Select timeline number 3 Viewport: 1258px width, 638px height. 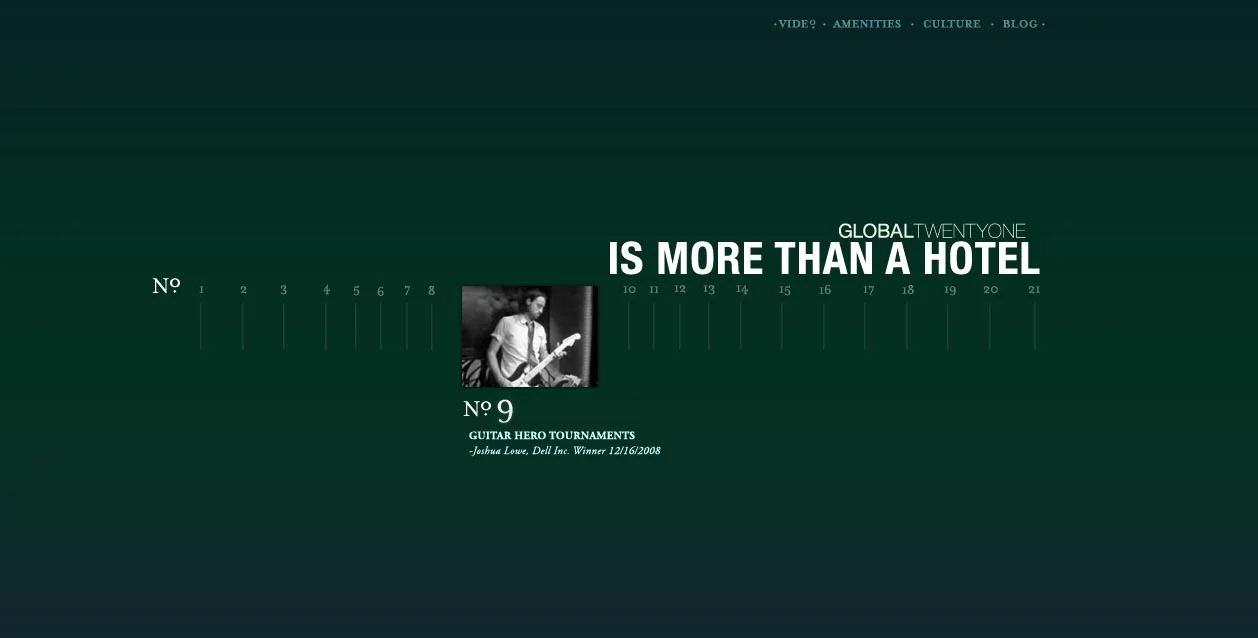[283, 290]
